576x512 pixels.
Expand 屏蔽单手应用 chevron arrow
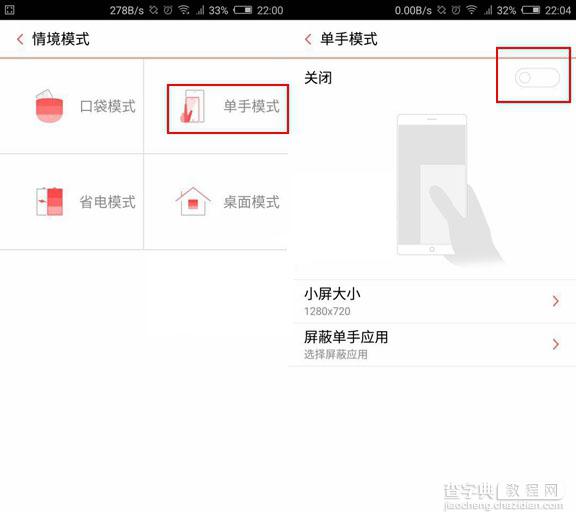pyautogui.click(x=556, y=344)
